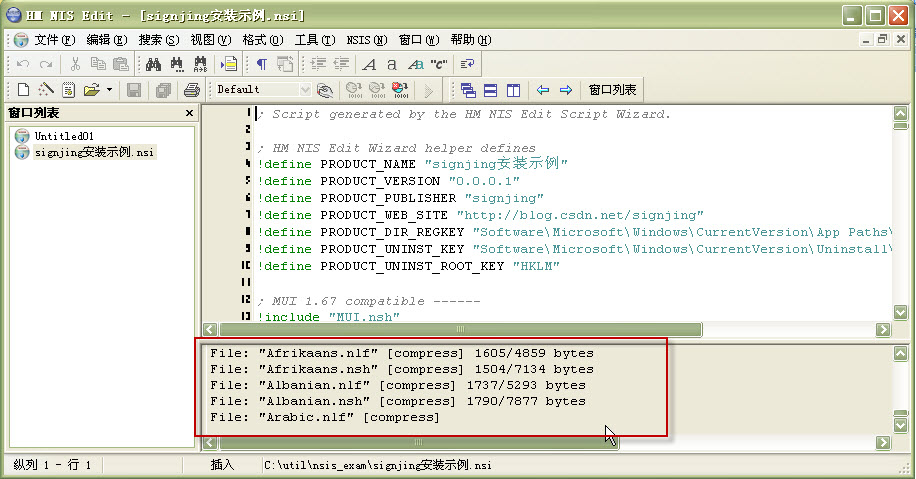Click the "Albanian.nlf" output line
Image resolution: width=916 pixels, height=479 pixels.
tap(398, 386)
